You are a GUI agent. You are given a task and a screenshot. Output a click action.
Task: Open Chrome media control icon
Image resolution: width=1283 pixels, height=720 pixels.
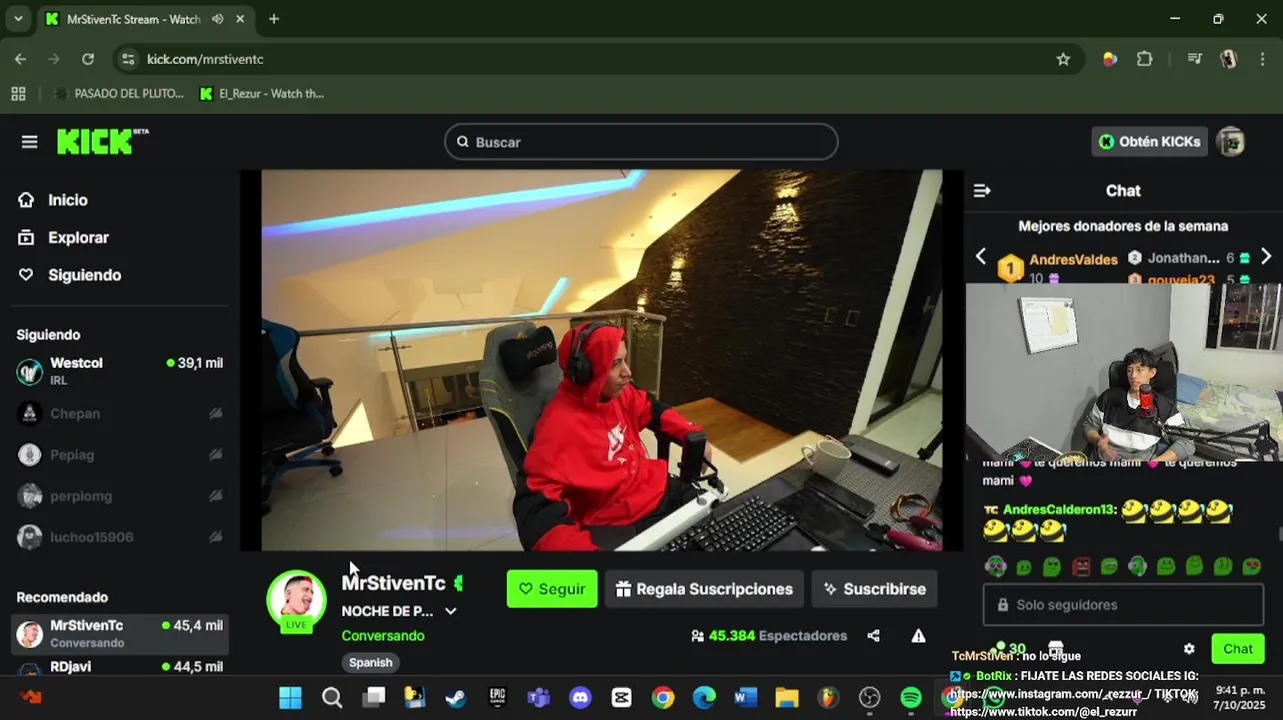point(1194,59)
